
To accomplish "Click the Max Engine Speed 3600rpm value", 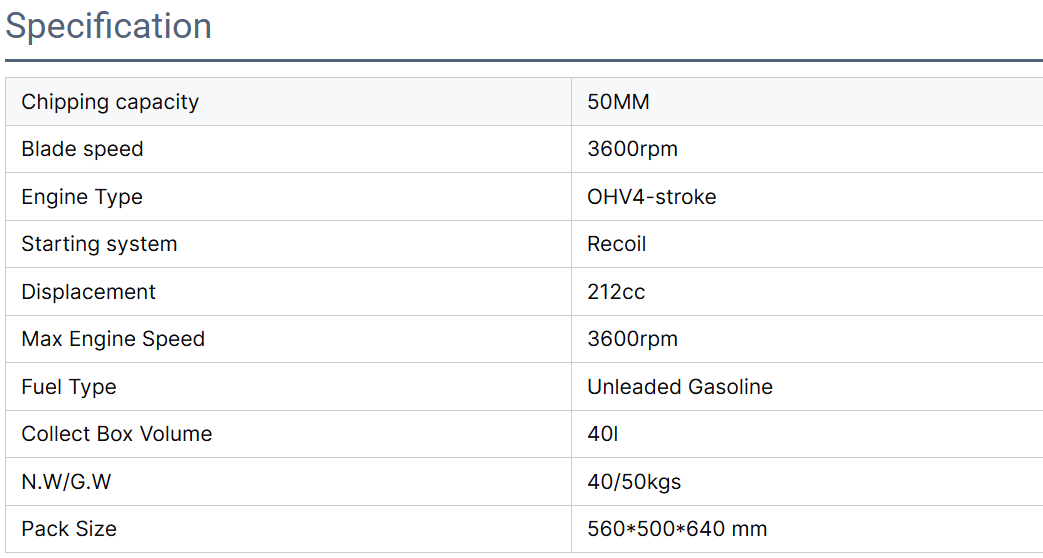I will click(632, 339).
